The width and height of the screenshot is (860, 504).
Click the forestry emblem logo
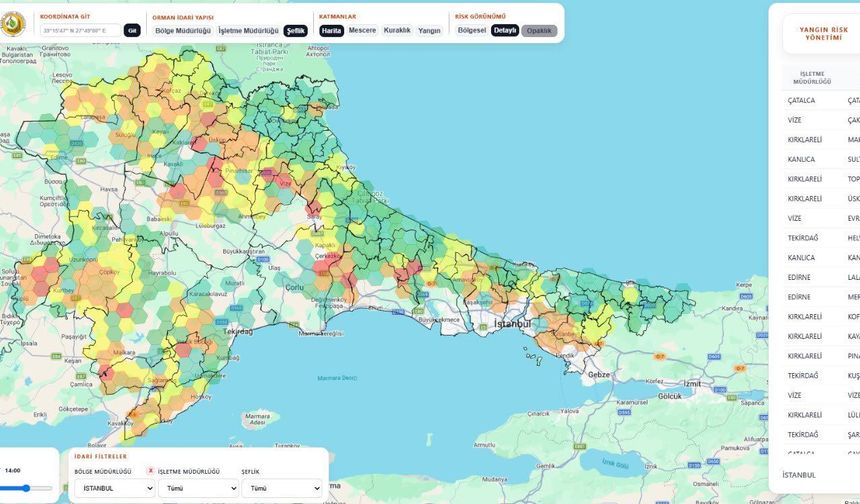point(13,24)
